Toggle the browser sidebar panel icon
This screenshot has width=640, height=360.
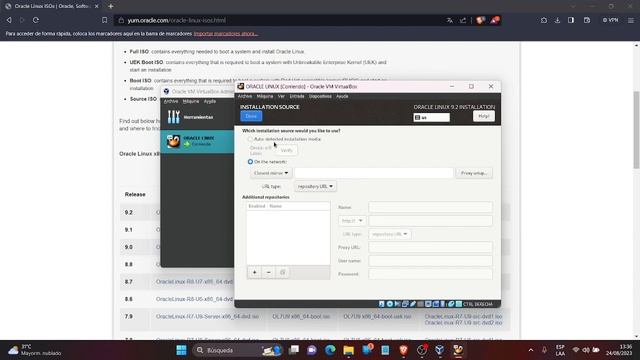pos(571,20)
